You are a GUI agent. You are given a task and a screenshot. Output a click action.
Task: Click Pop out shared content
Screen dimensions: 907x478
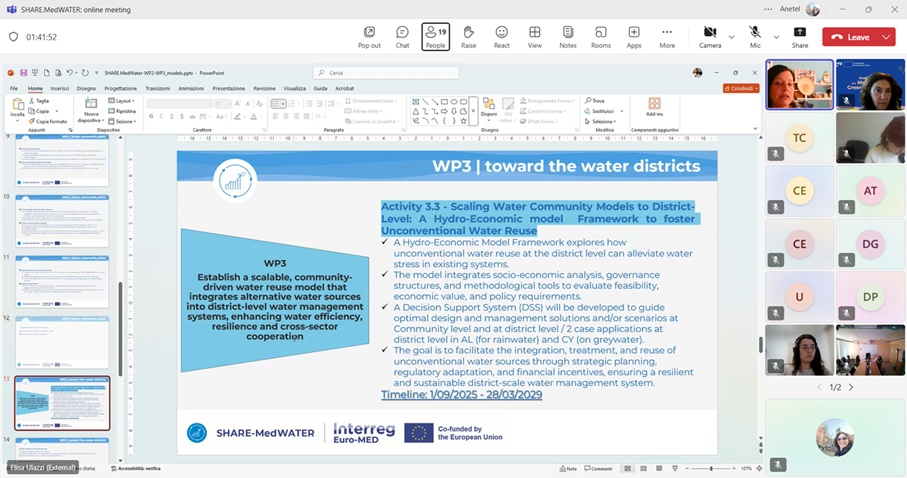pyautogui.click(x=369, y=37)
